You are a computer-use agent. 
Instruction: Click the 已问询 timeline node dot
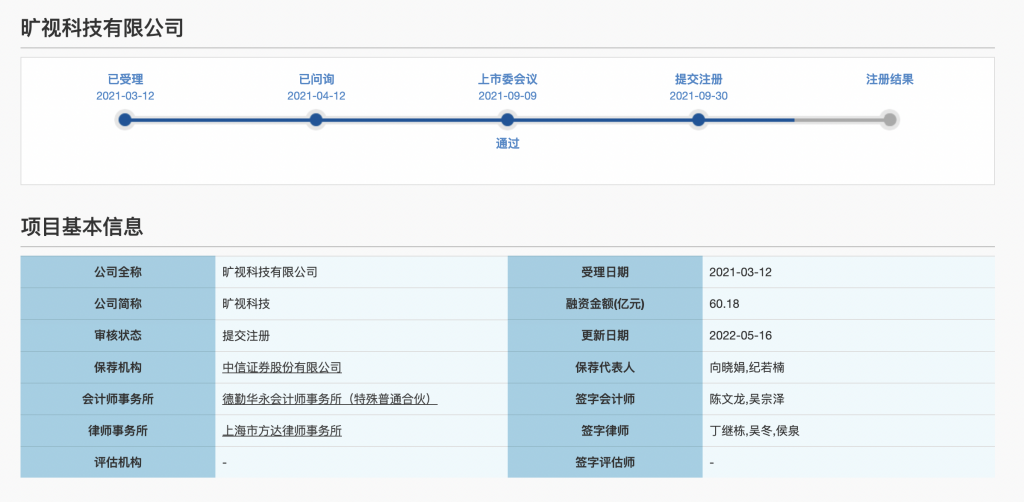(x=316, y=120)
